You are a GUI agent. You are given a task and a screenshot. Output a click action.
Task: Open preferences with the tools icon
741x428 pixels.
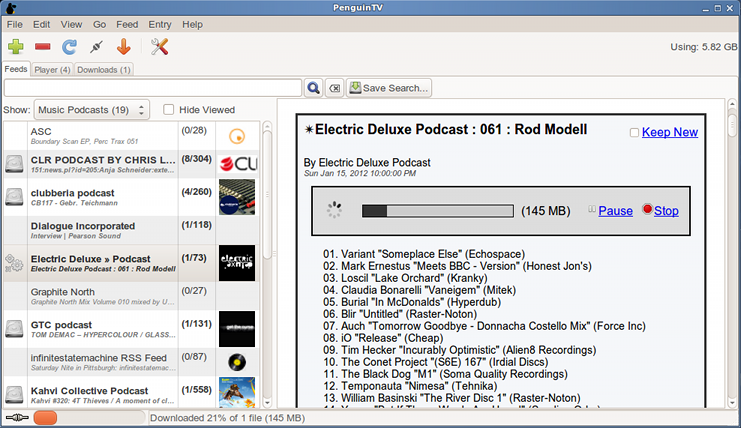pos(160,47)
